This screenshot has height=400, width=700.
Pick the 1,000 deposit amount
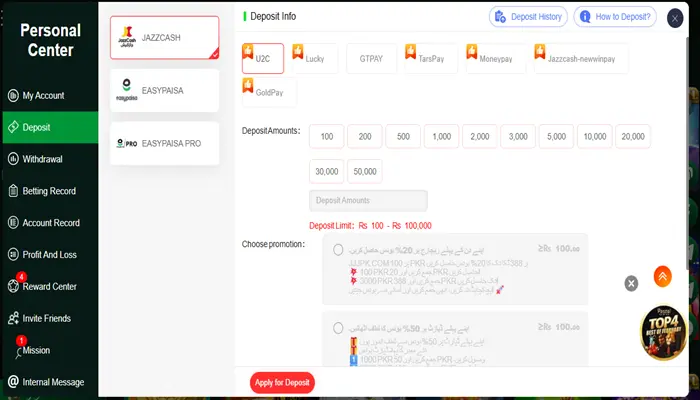[441, 137]
